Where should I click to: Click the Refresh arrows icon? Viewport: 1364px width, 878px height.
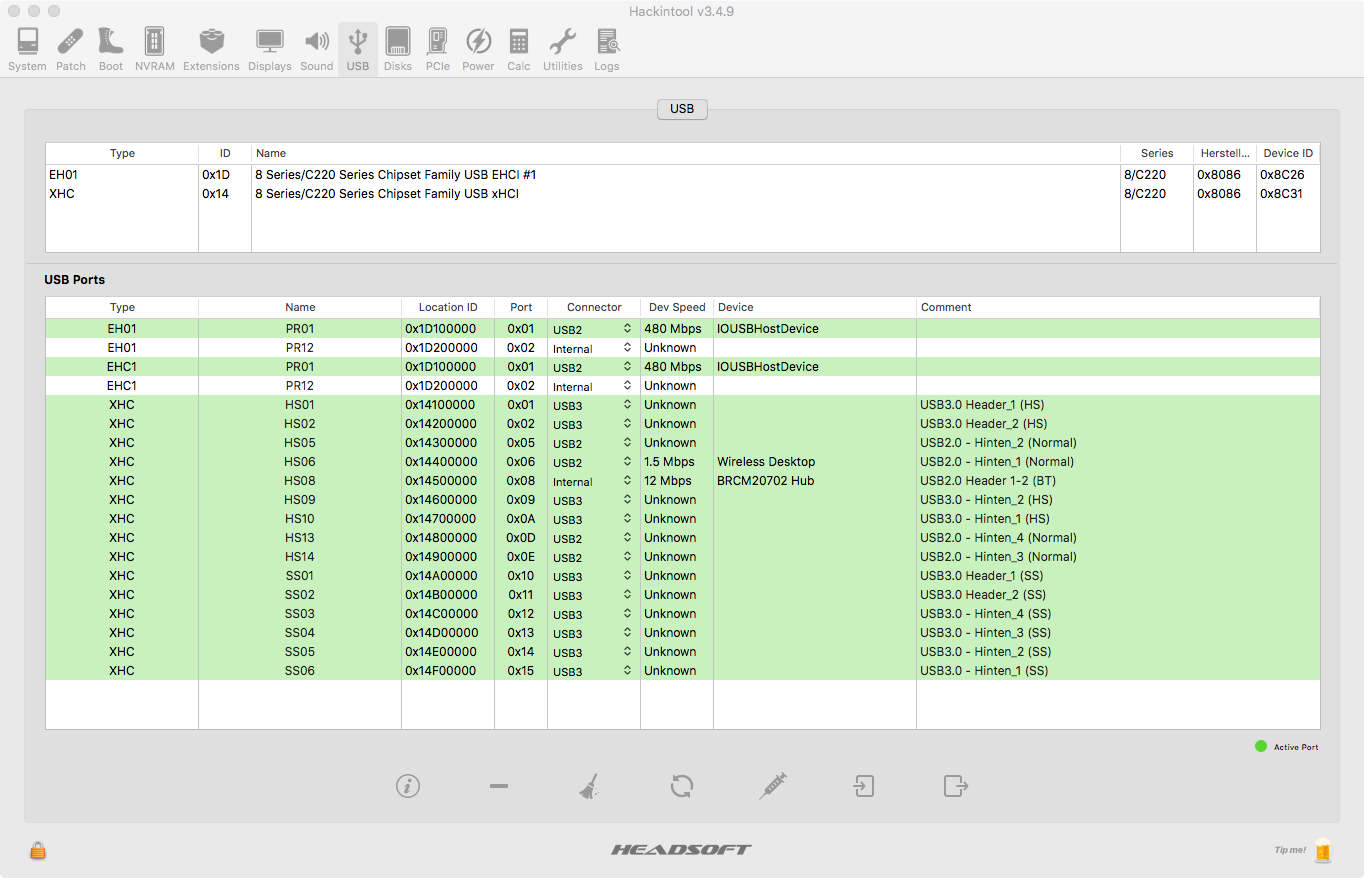[682, 786]
